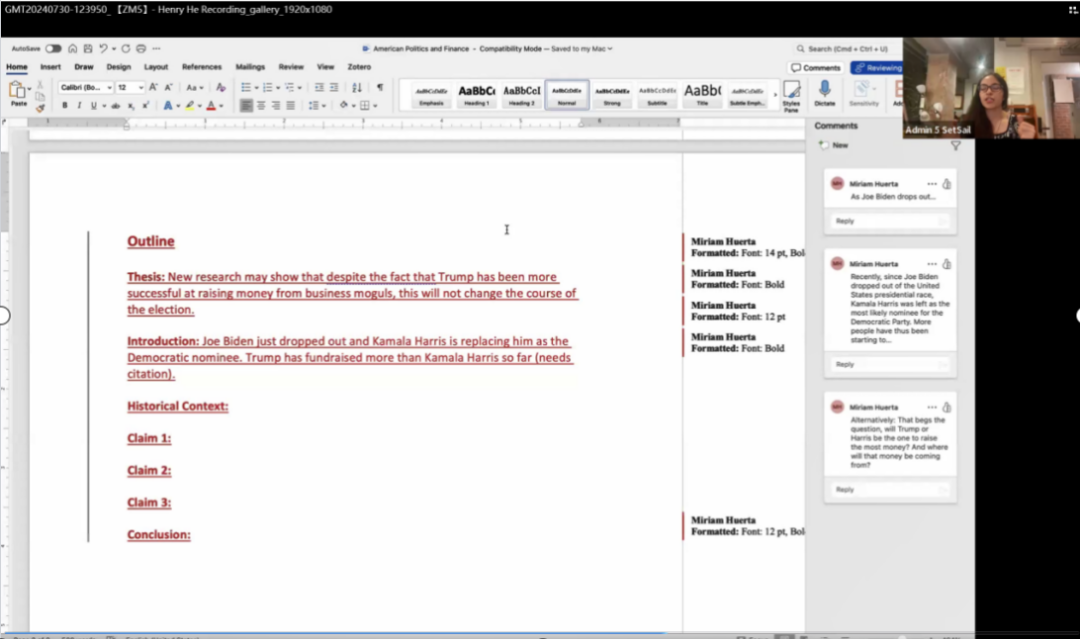Open more options on 'As Joe Biden drops out' comment
1080x639 pixels.
[932, 184]
